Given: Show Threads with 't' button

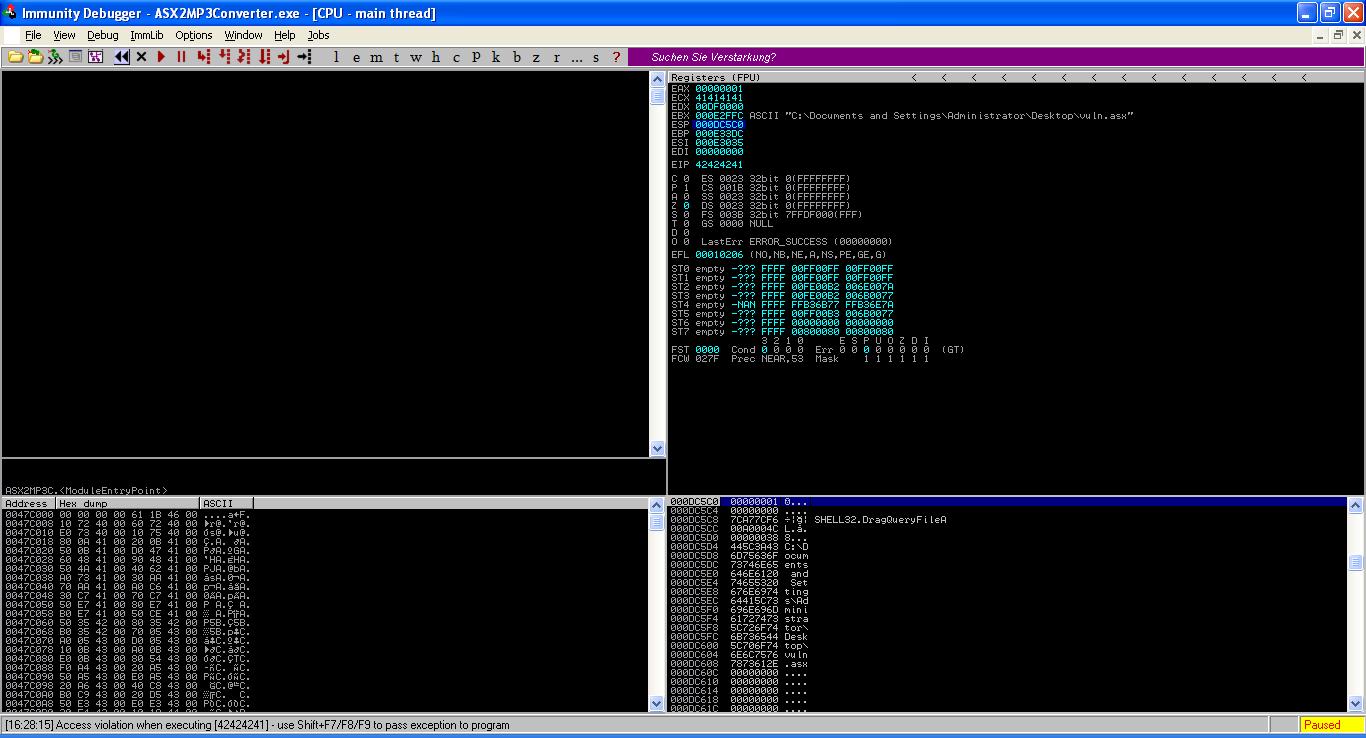Looking at the screenshot, I should click(x=396, y=57).
